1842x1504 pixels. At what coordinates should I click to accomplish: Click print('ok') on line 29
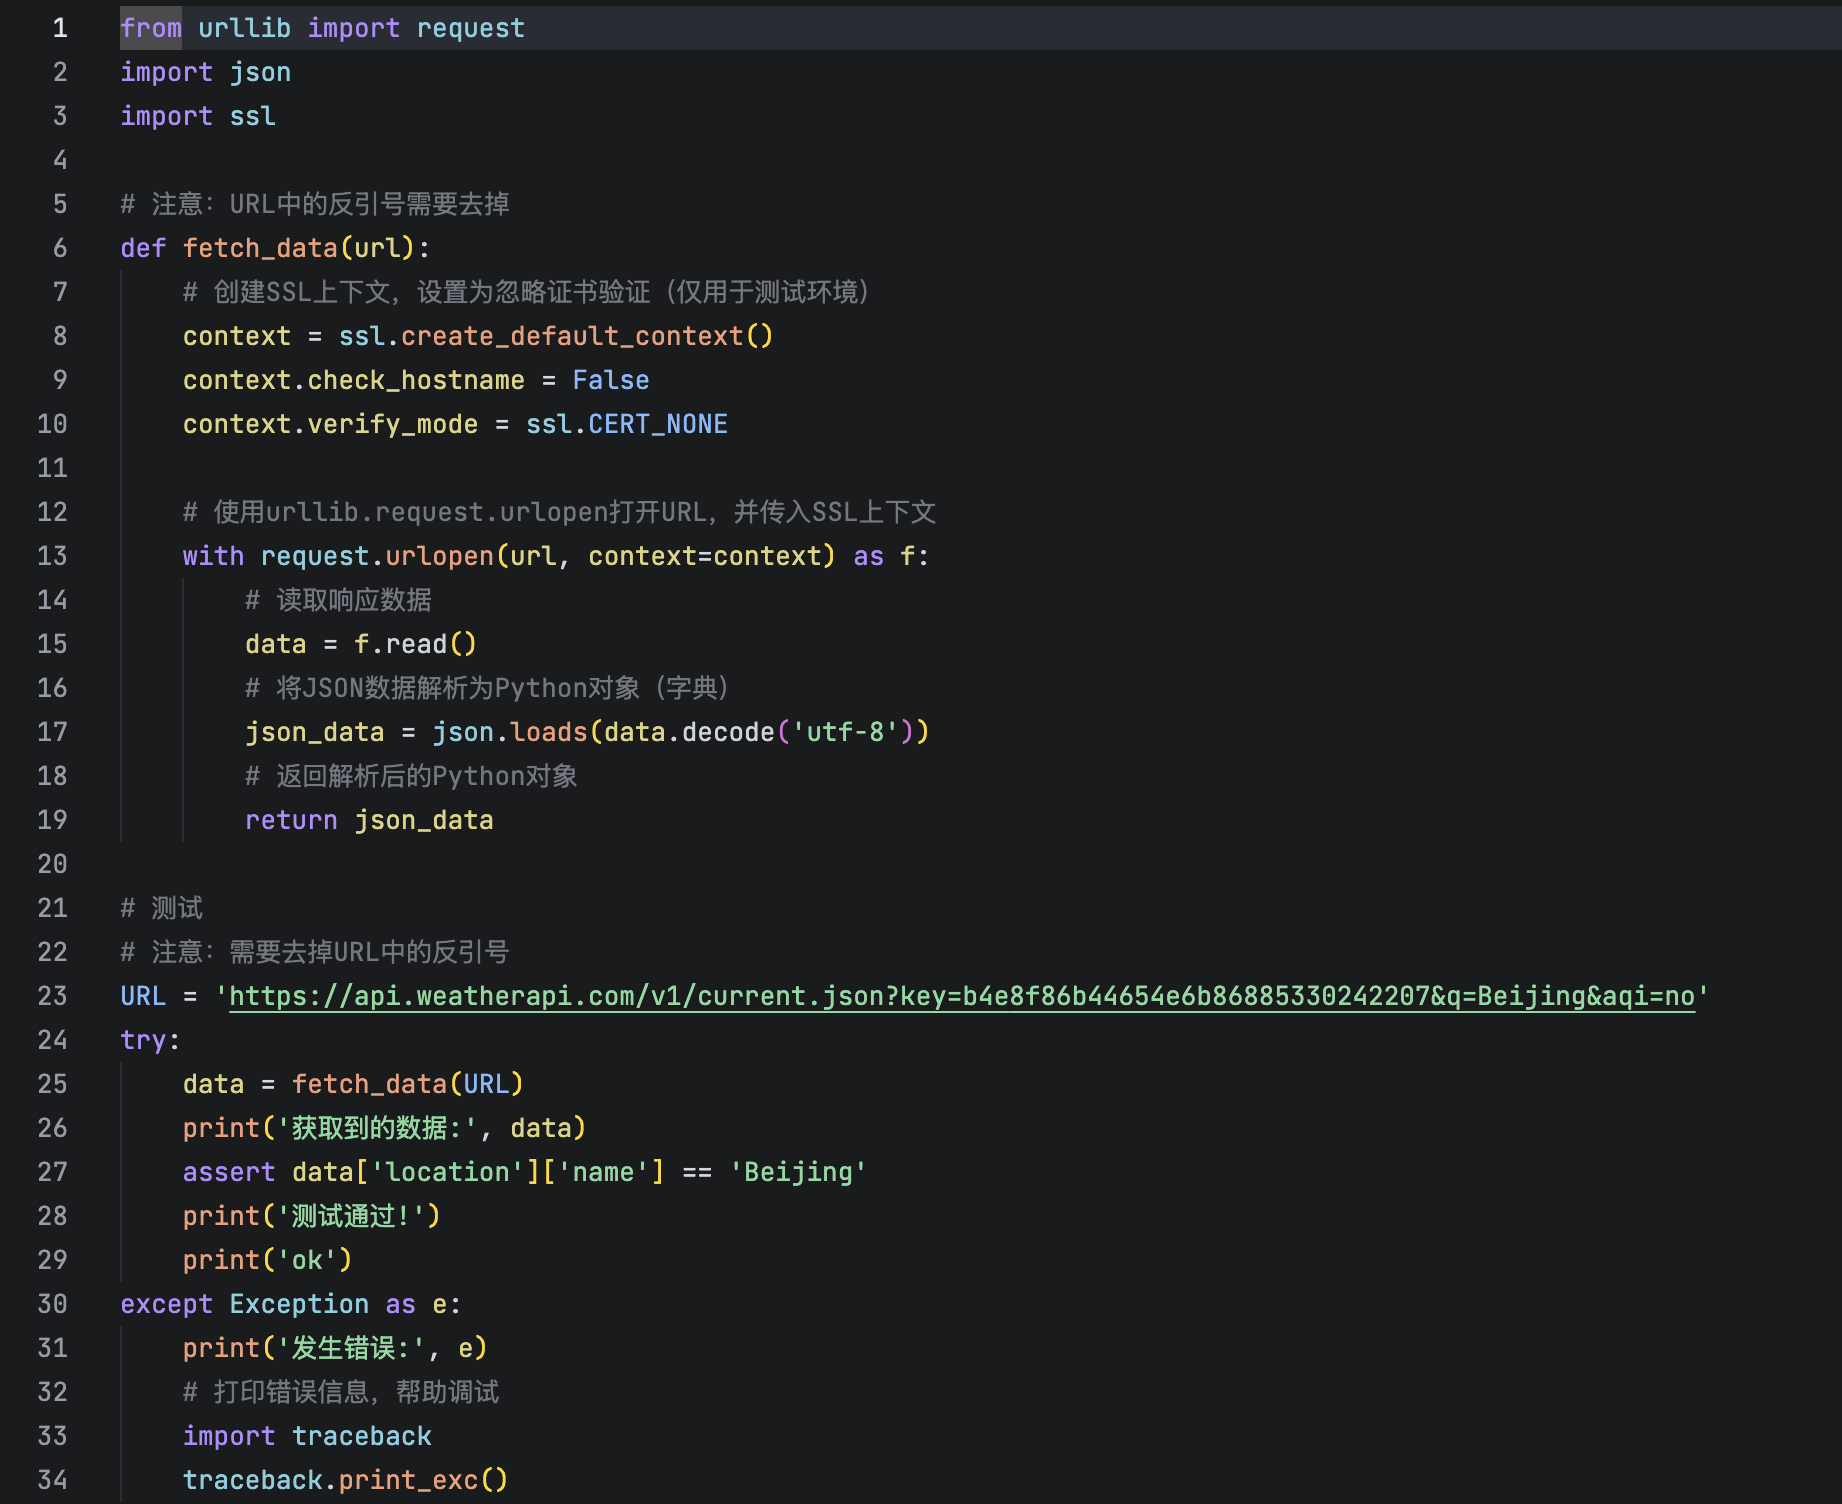(x=265, y=1259)
